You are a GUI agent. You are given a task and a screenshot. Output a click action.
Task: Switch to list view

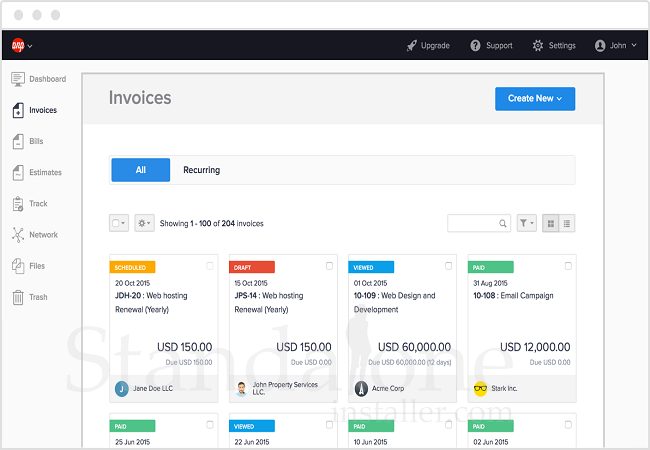(567, 223)
